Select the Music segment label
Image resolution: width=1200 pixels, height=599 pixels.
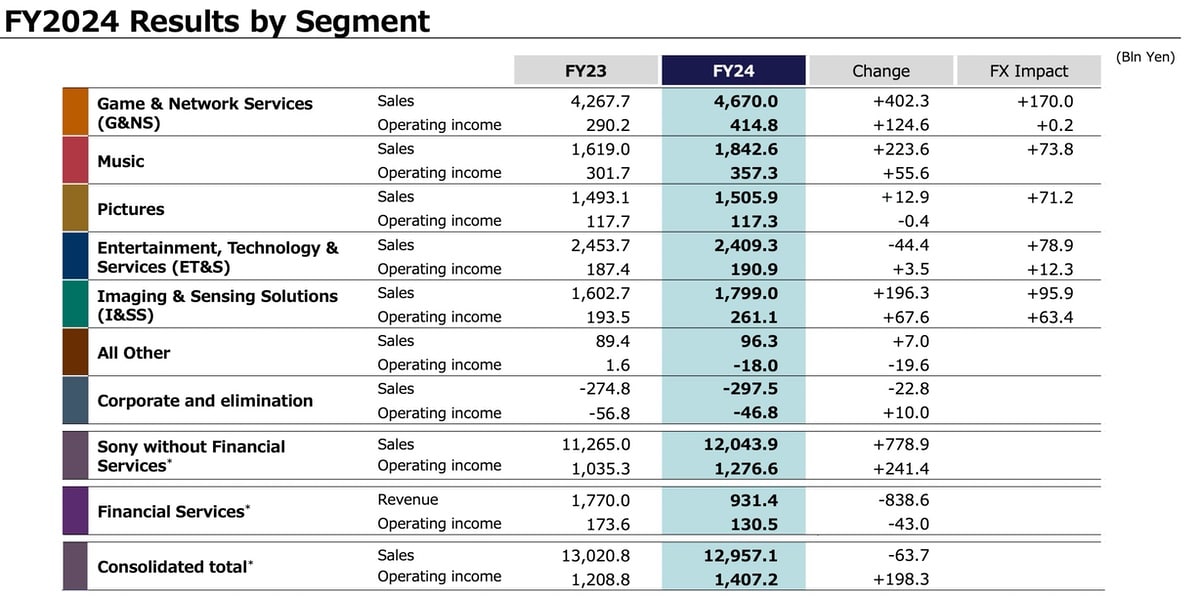coord(120,161)
